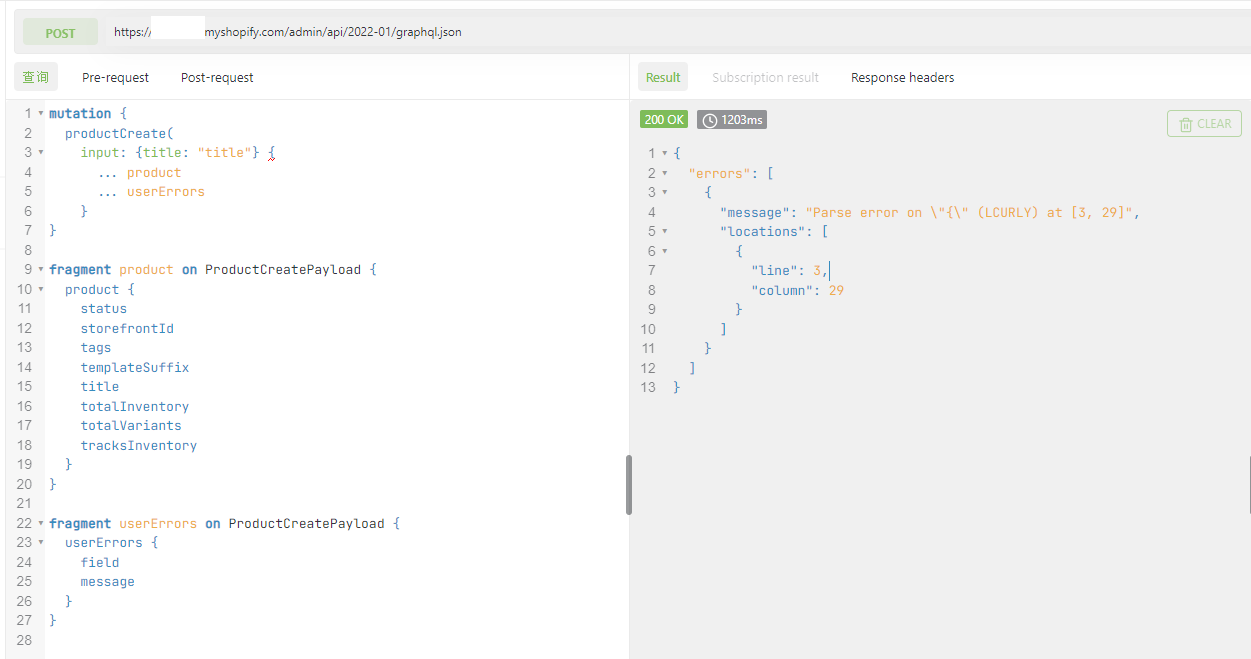Collapse the fragment userErrors definition on line 22

point(40,524)
